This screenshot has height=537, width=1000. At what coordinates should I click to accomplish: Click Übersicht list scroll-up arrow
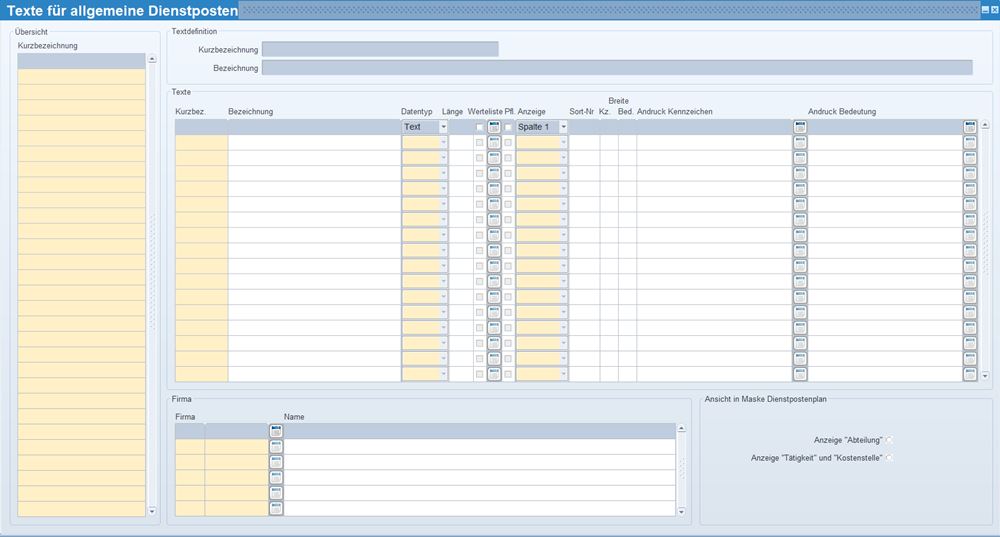[x=152, y=59]
